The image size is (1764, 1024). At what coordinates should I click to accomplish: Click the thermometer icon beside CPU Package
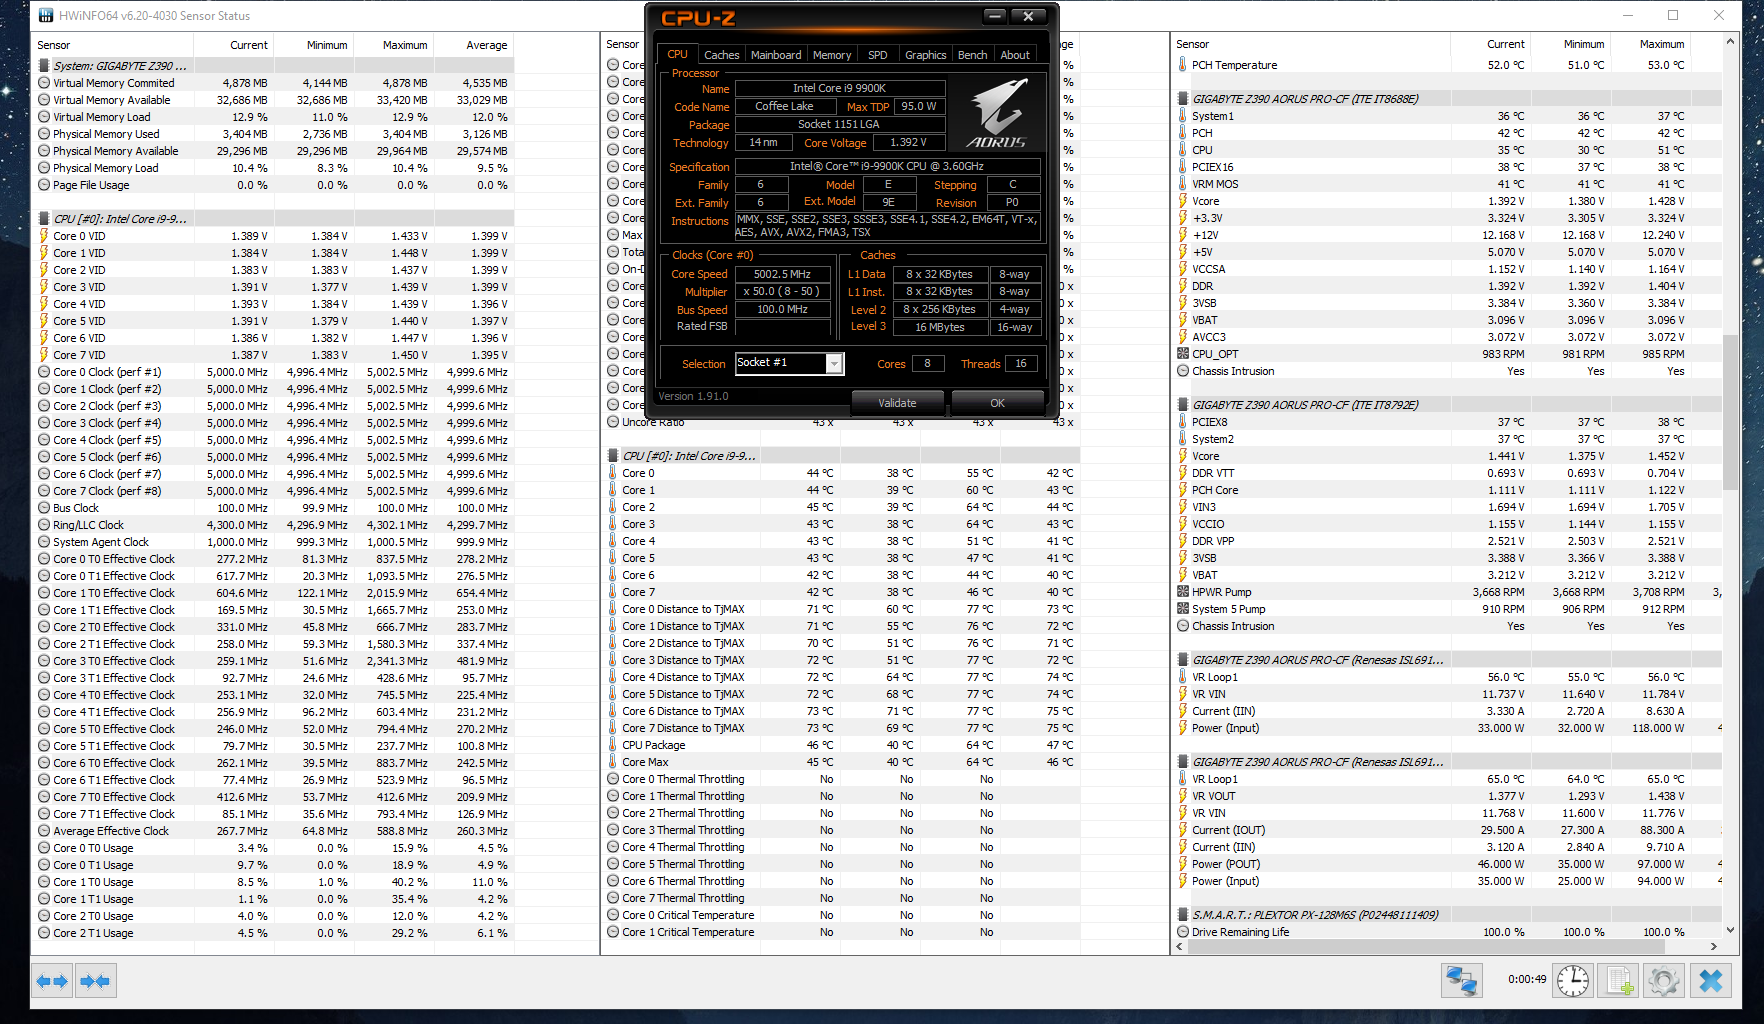click(x=613, y=745)
